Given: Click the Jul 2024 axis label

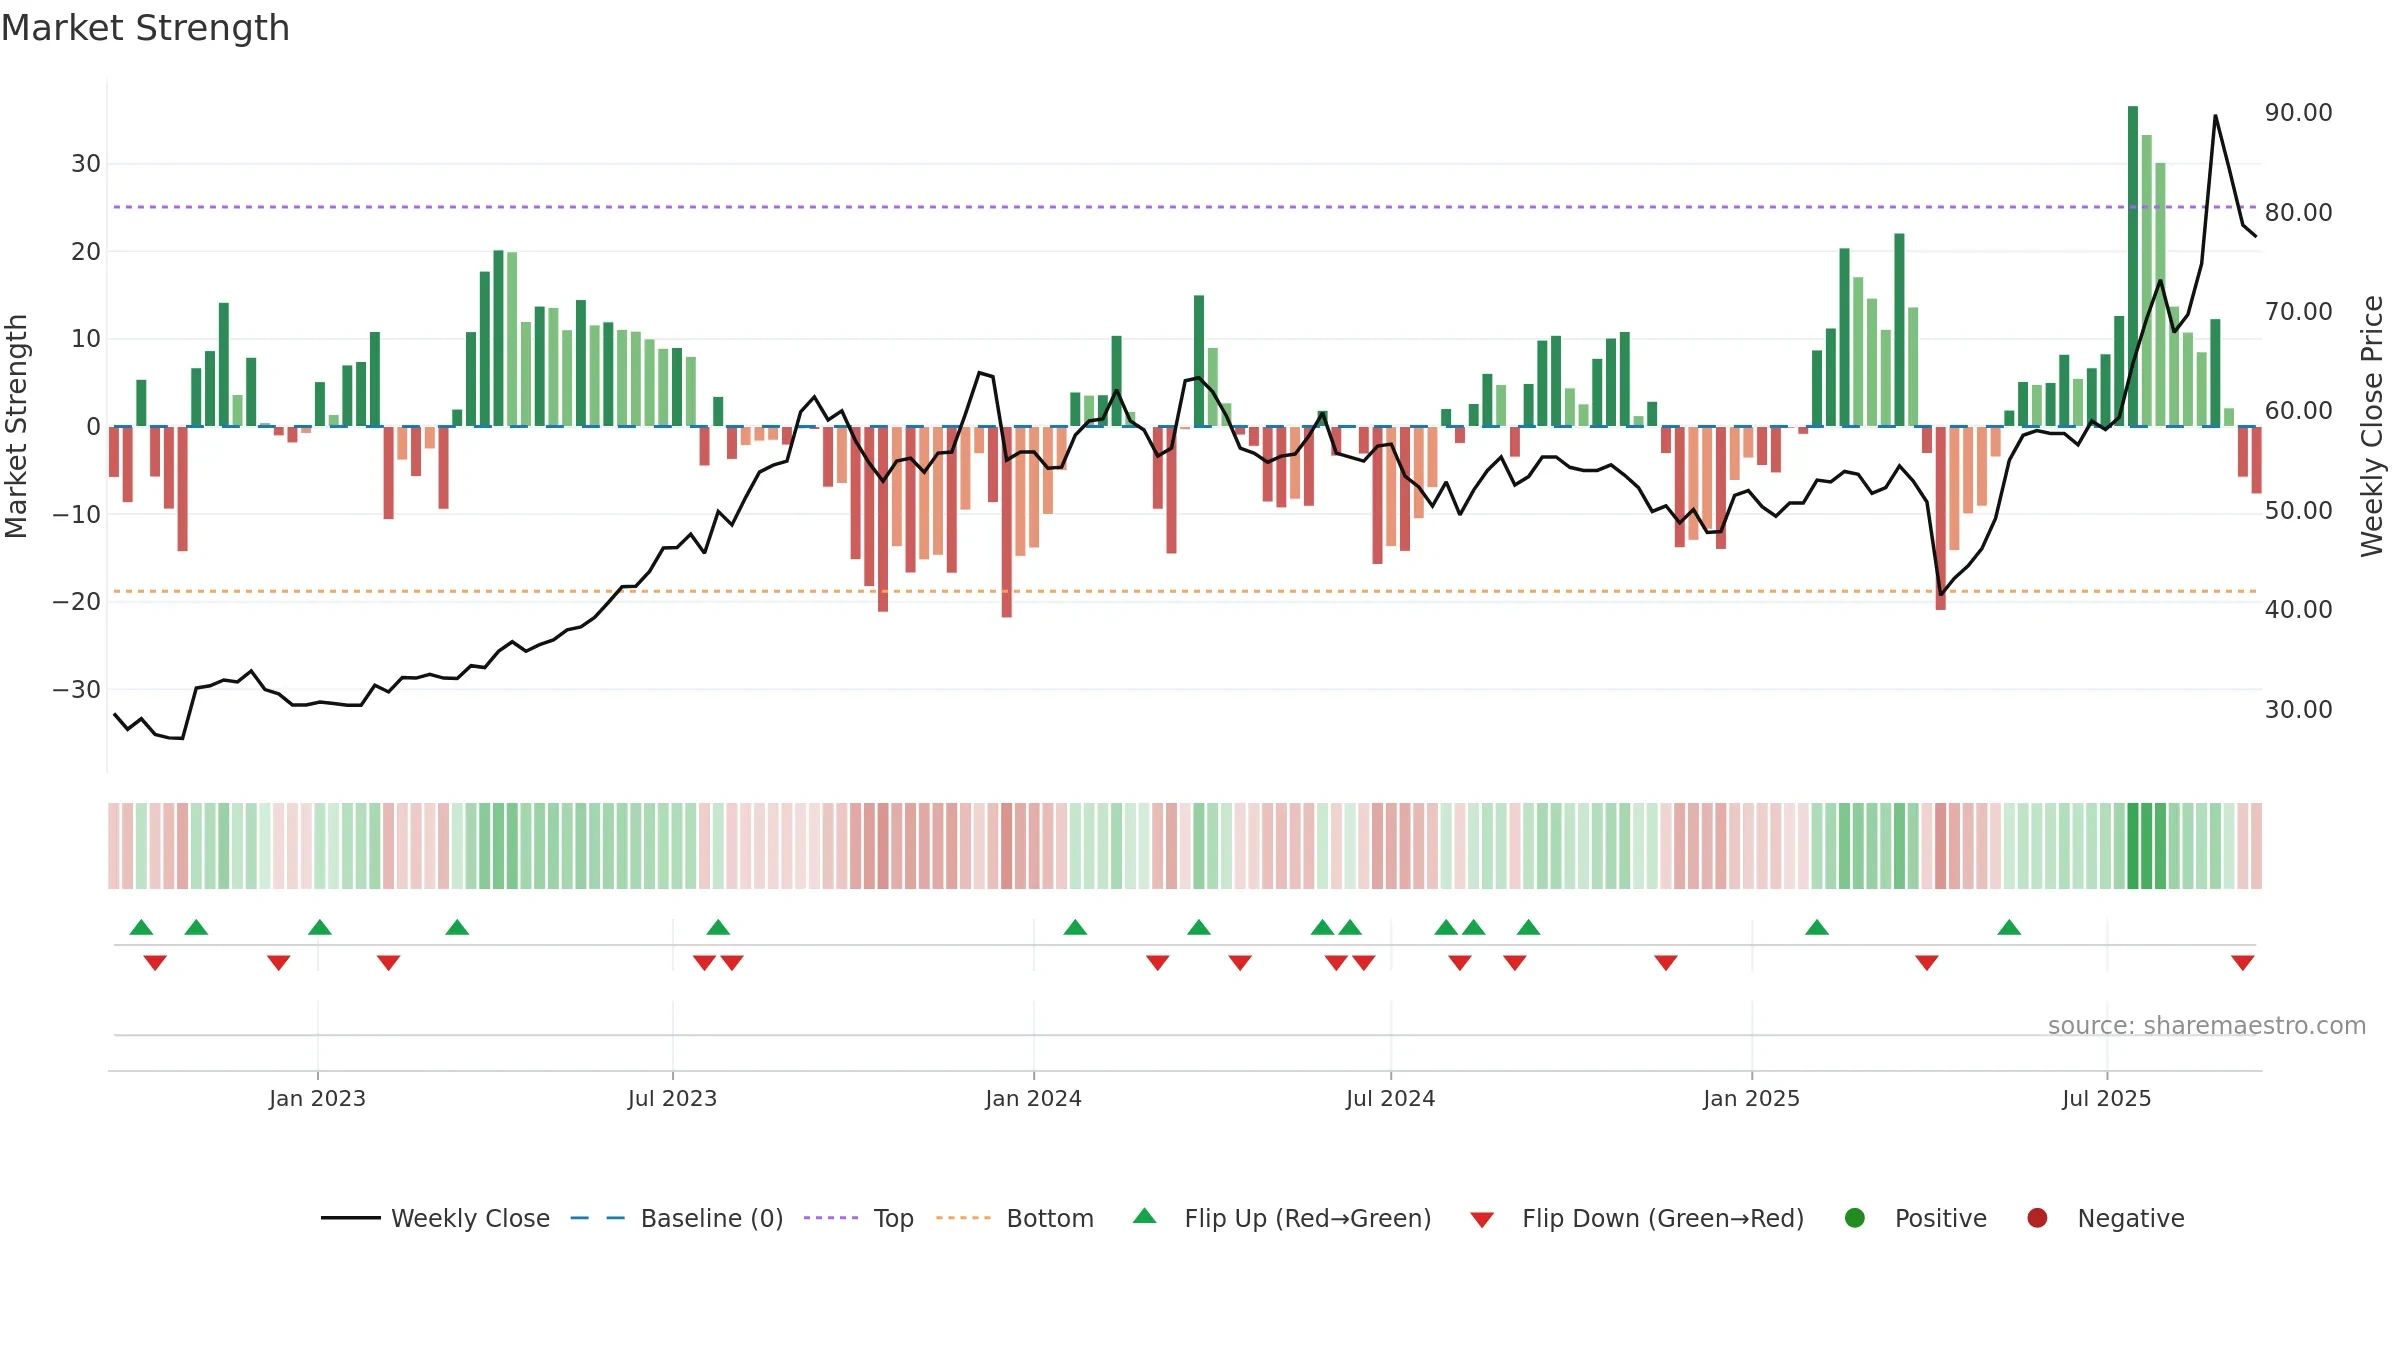Looking at the screenshot, I should [x=1390, y=1098].
